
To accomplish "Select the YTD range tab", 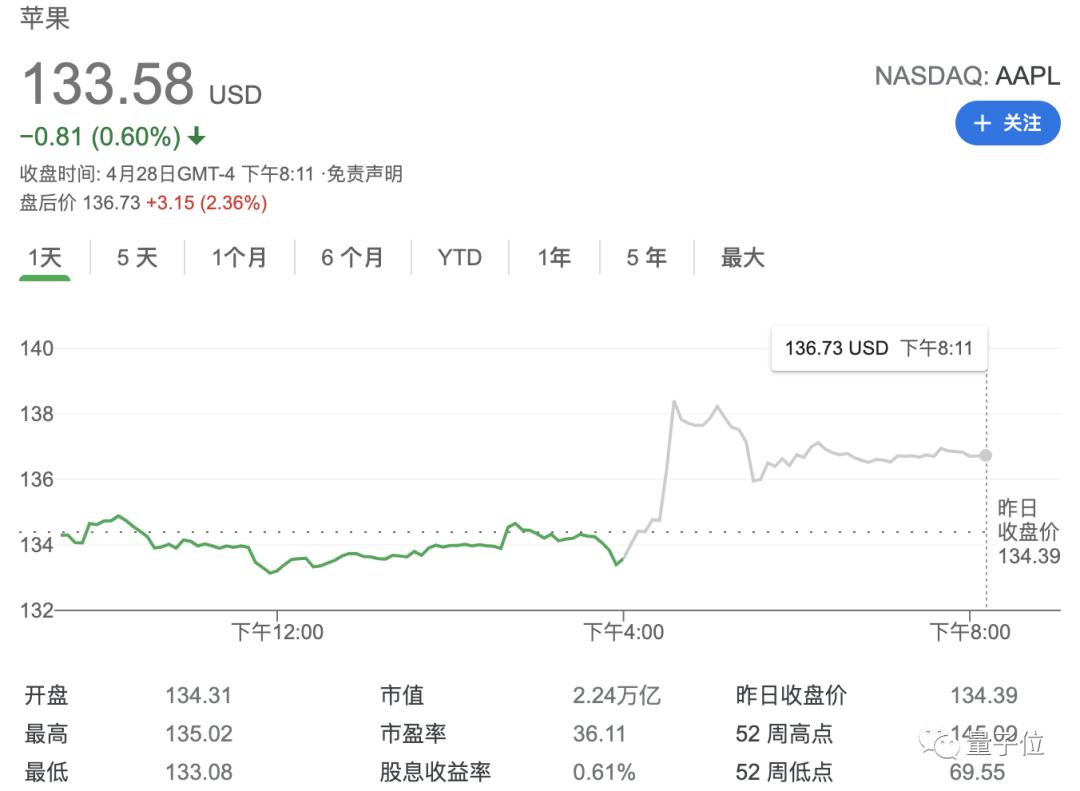I will click(459, 258).
